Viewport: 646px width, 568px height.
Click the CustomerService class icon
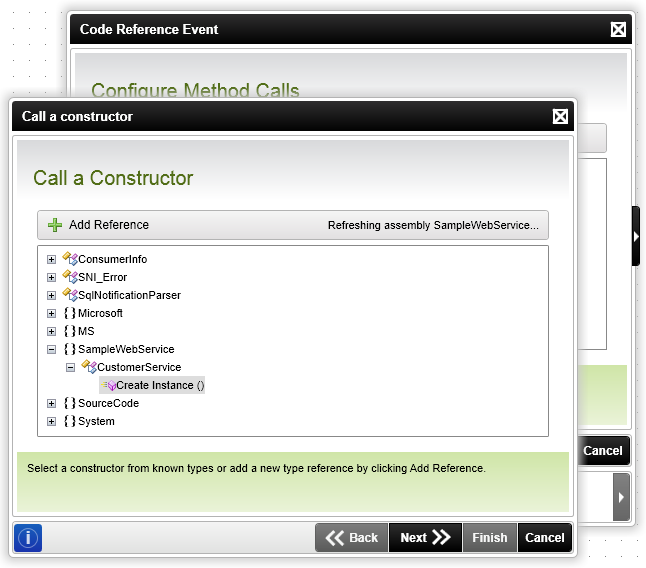(x=89, y=367)
